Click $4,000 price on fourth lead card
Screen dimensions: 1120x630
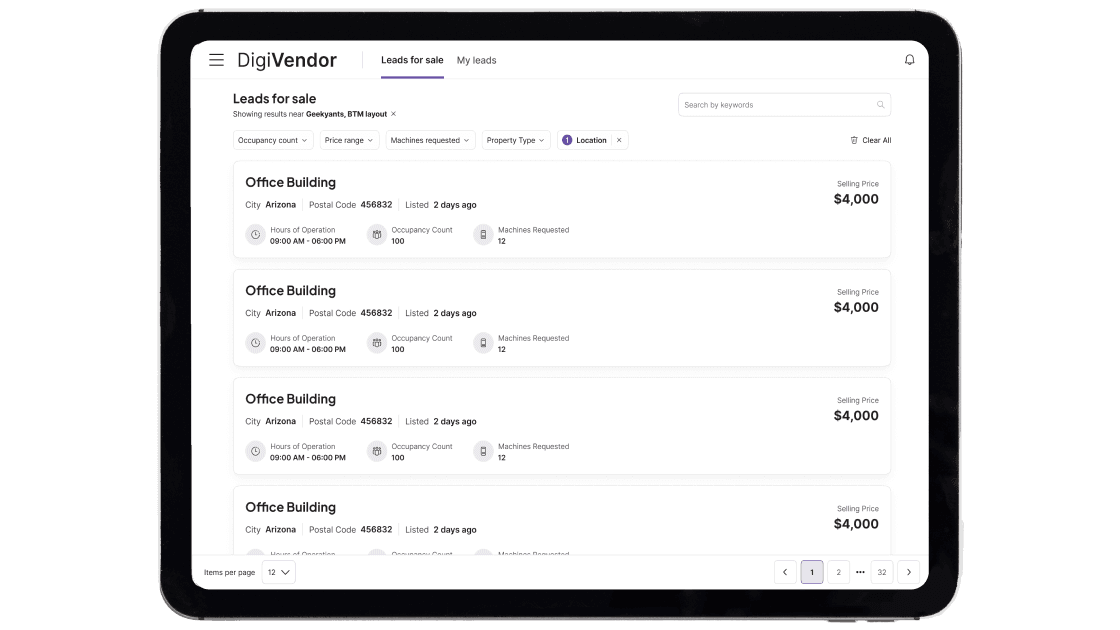(x=856, y=524)
